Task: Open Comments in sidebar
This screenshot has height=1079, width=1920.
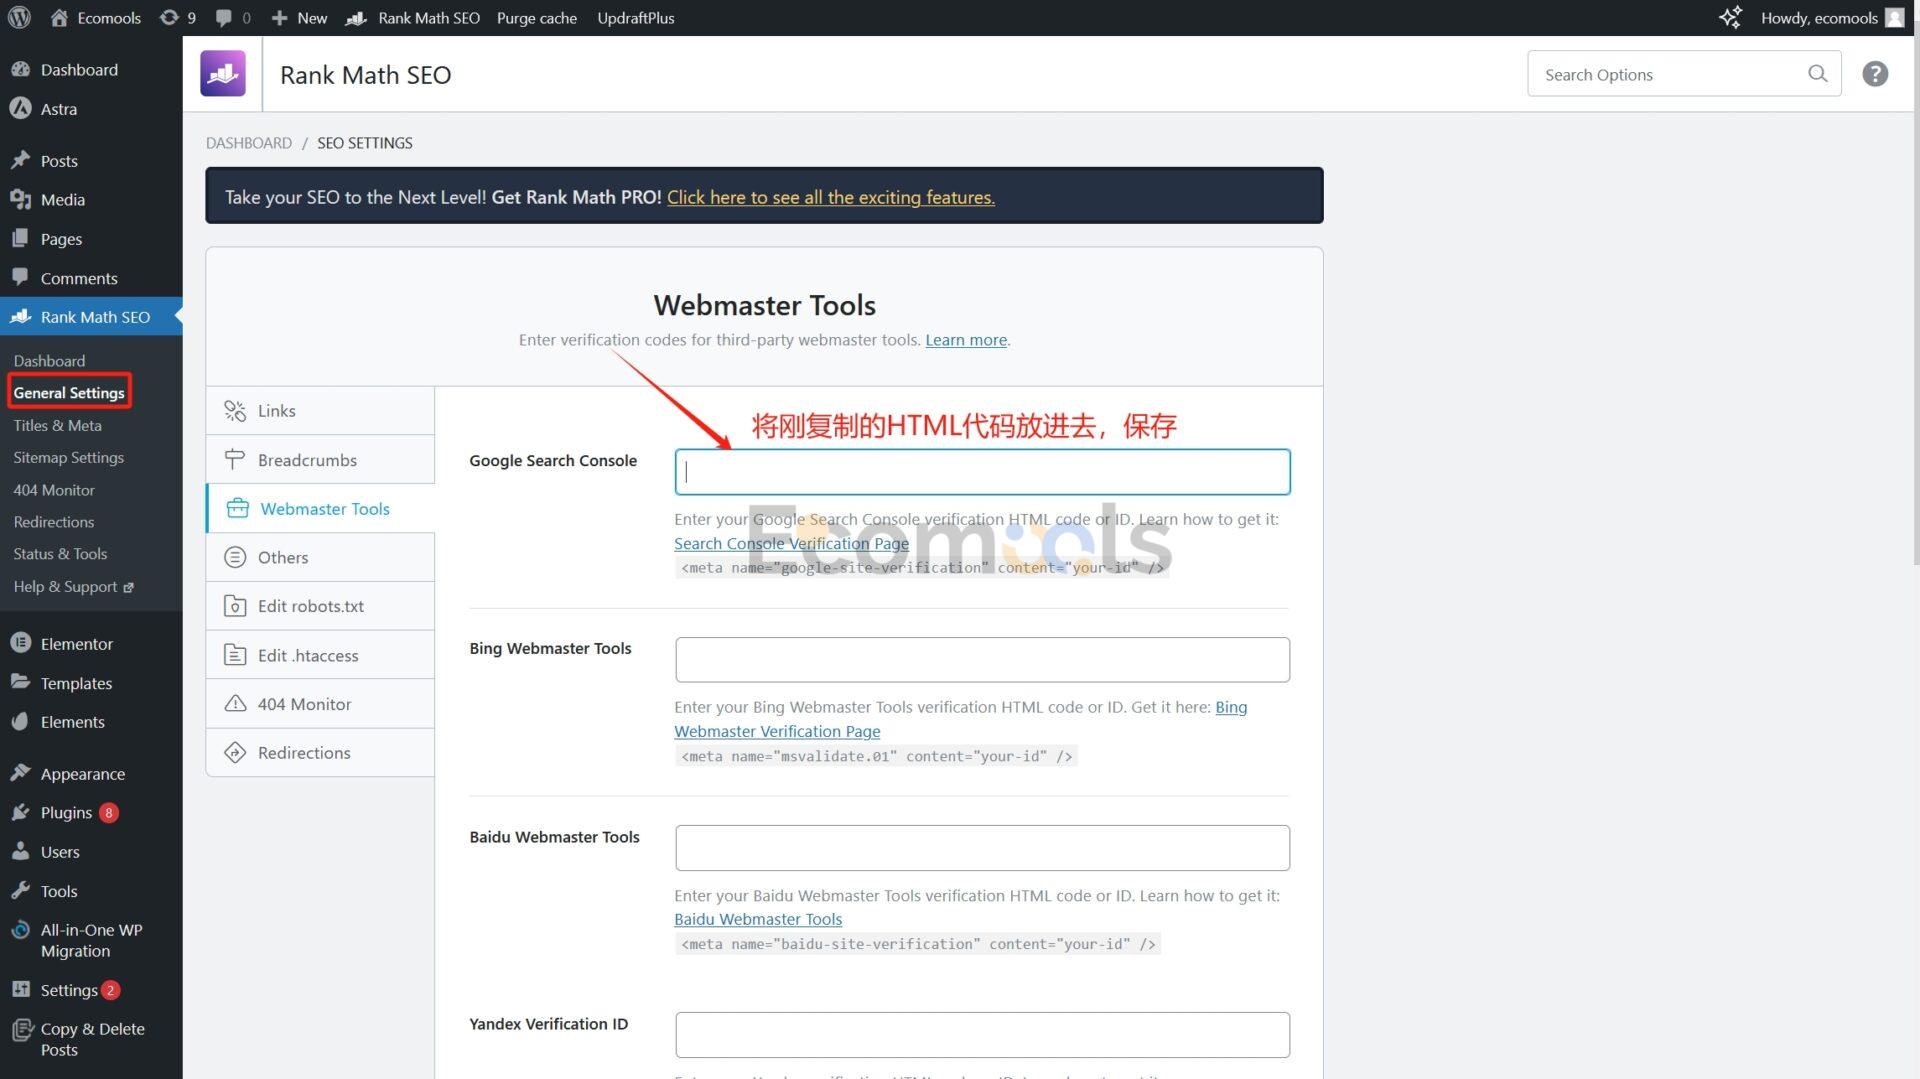Action: pyautogui.click(x=91, y=278)
